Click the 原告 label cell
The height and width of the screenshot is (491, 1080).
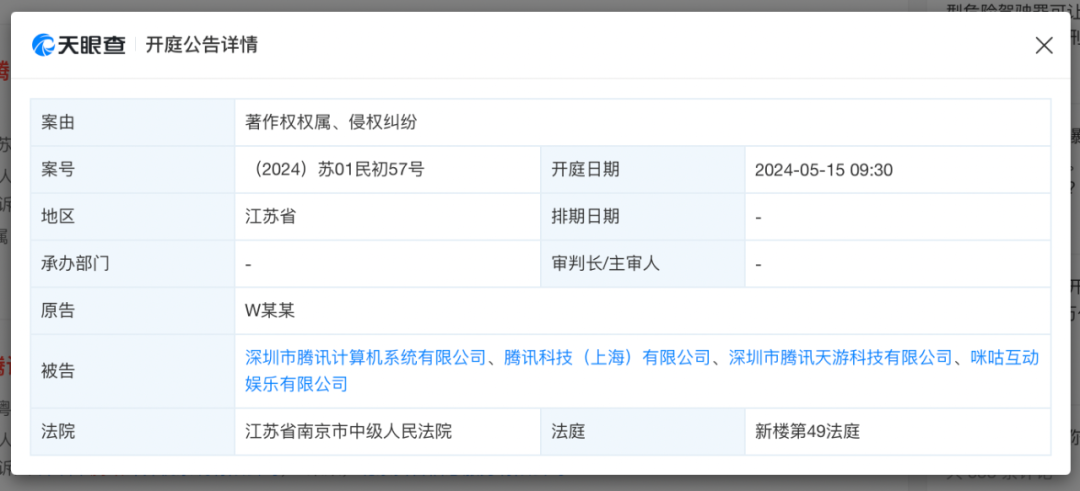132,310
